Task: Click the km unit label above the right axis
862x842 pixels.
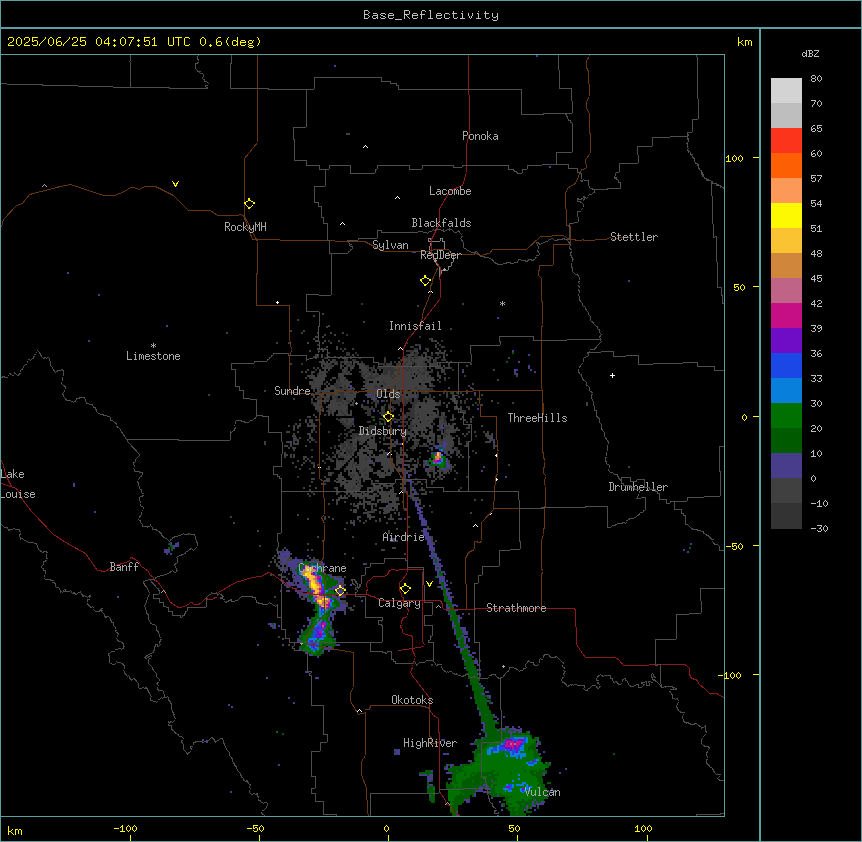Action: [744, 42]
